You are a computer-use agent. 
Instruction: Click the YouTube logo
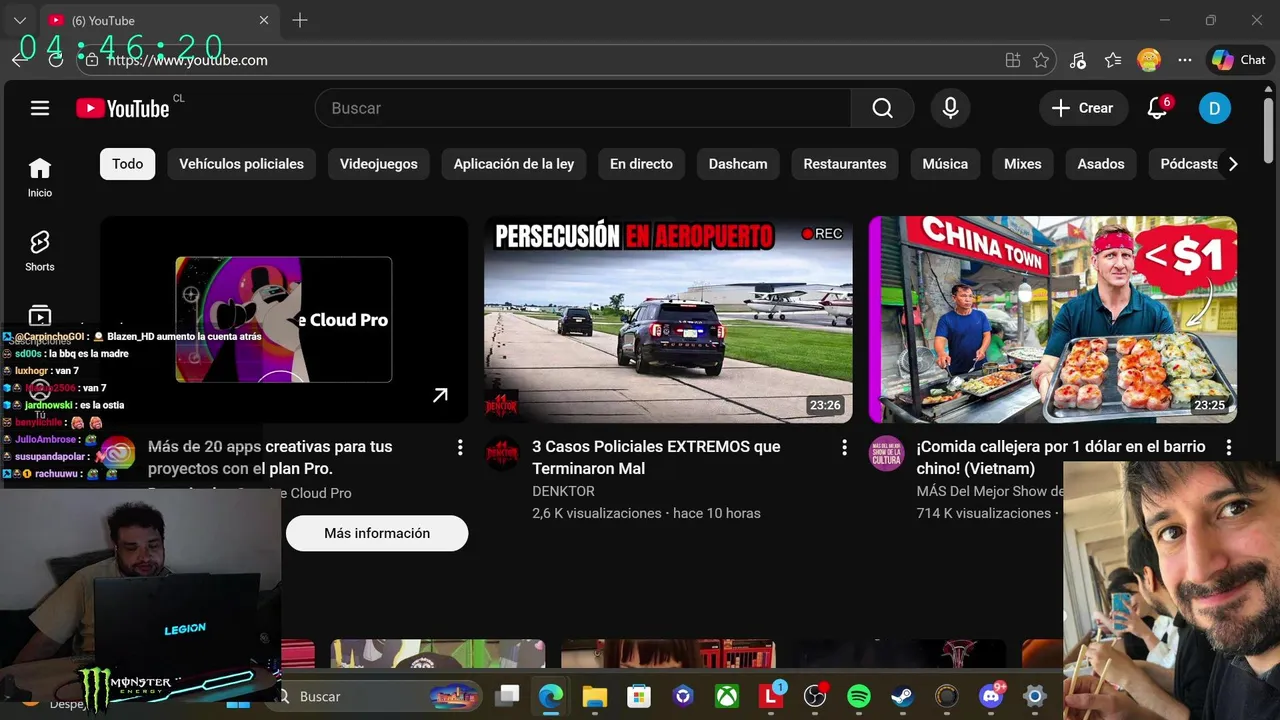coord(123,108)
